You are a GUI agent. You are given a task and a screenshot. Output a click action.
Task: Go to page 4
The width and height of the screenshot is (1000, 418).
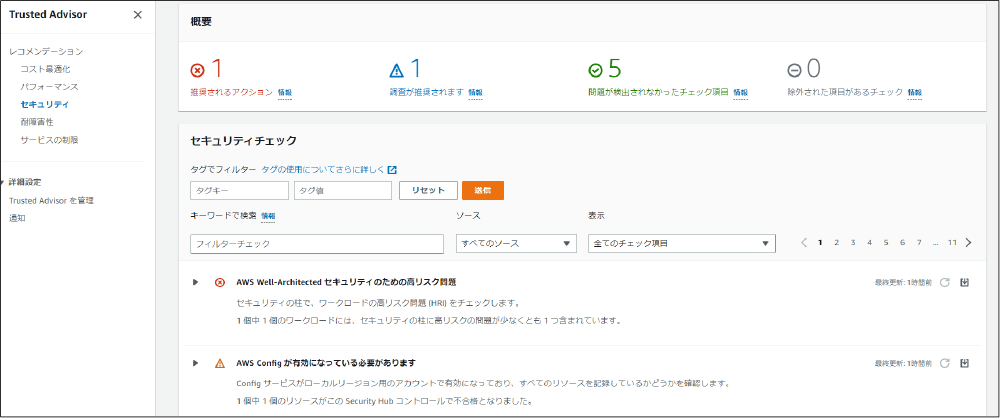pos(869,243)
